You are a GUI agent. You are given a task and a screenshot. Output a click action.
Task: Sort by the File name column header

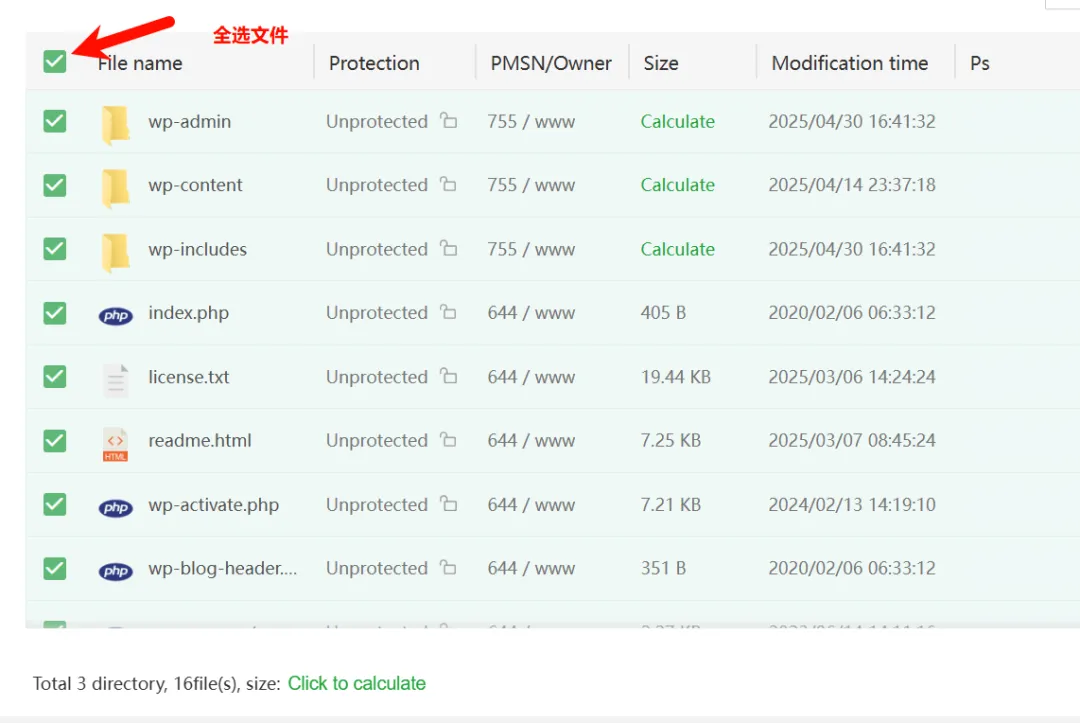[x=140, y=63]
